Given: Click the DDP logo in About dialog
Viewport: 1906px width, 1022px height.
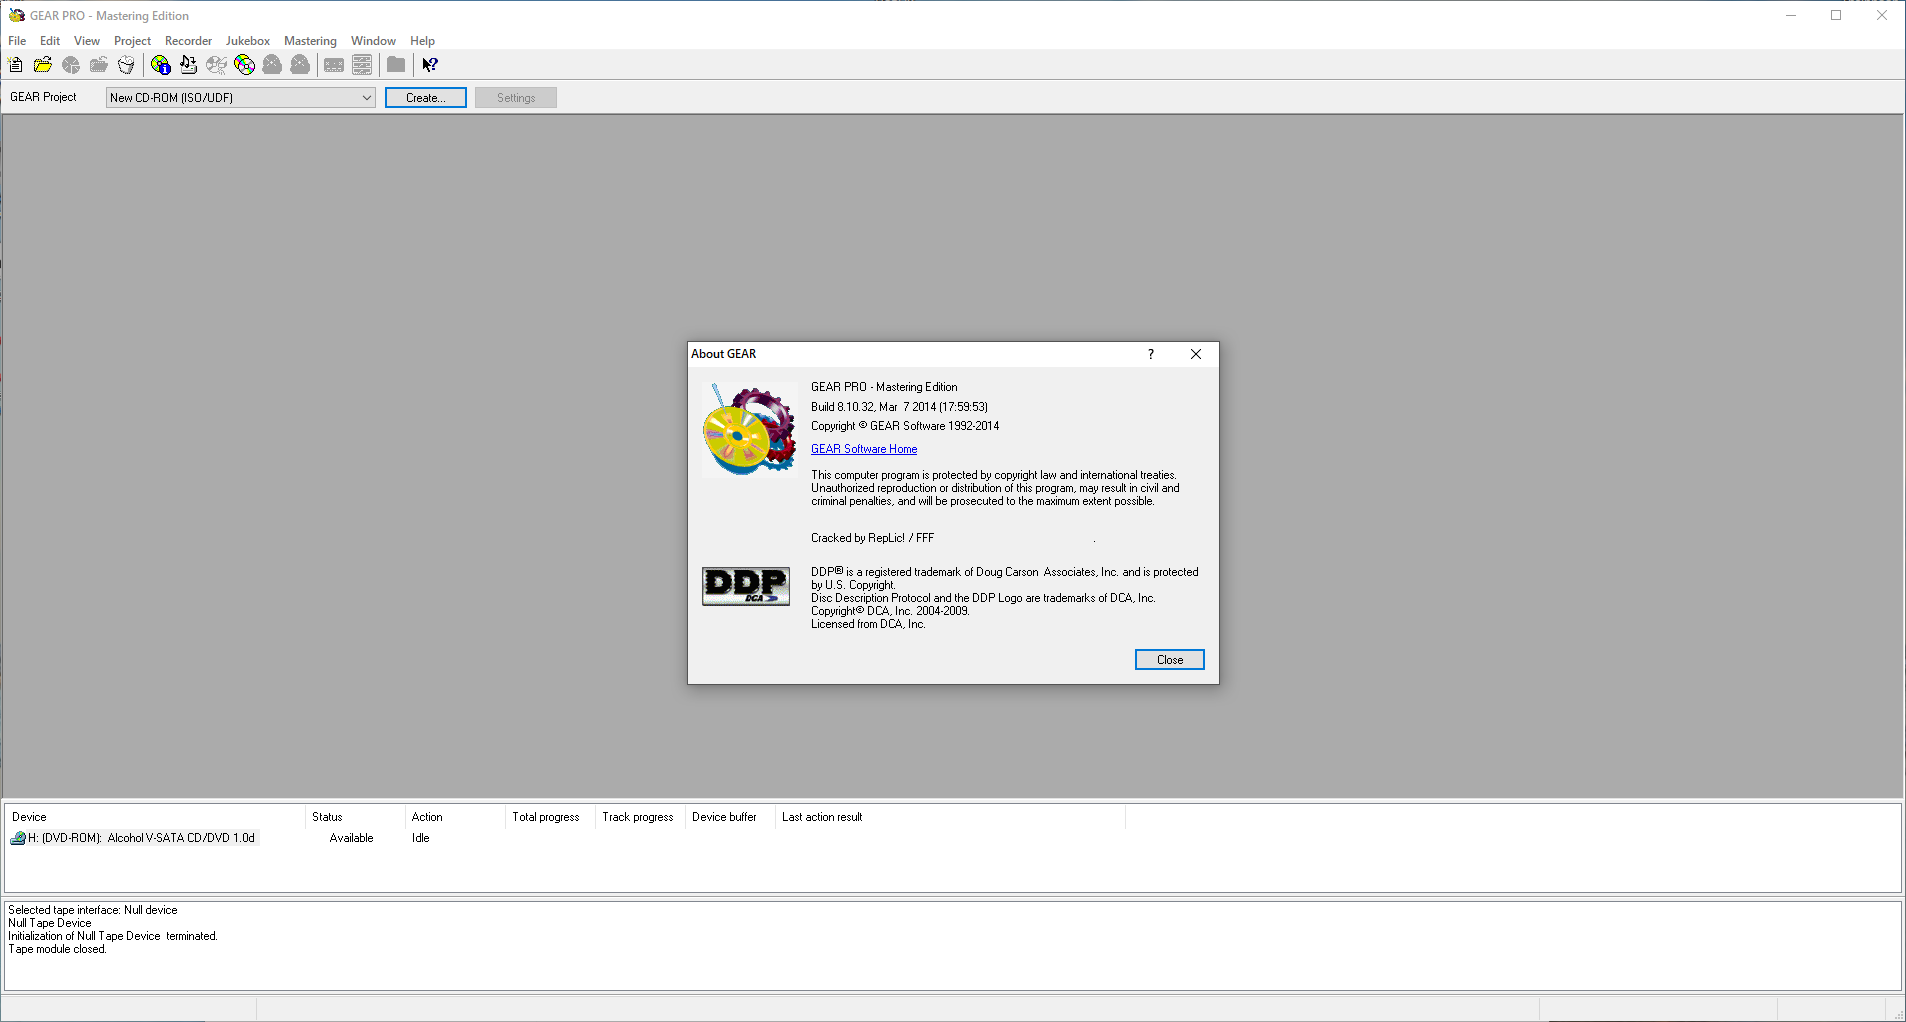Looking at the screenshot, I should point(746,586).
